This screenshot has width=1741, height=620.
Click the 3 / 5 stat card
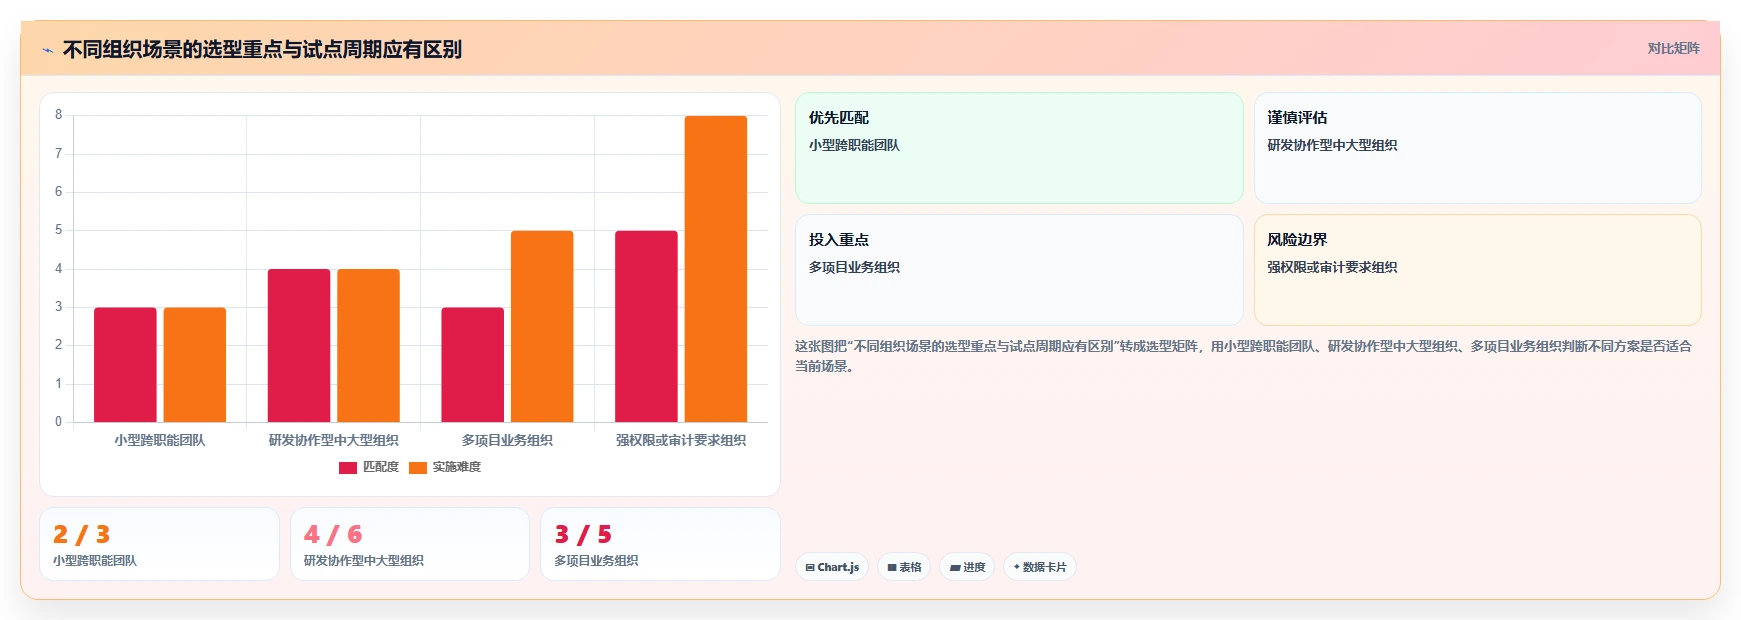coord(660,544)
